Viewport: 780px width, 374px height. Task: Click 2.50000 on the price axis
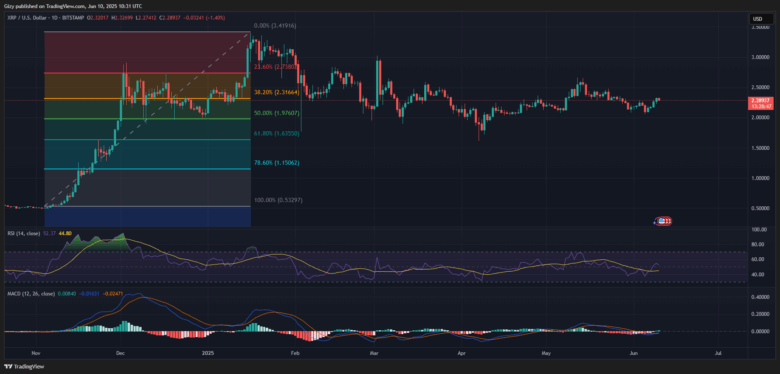coord(760,88)
